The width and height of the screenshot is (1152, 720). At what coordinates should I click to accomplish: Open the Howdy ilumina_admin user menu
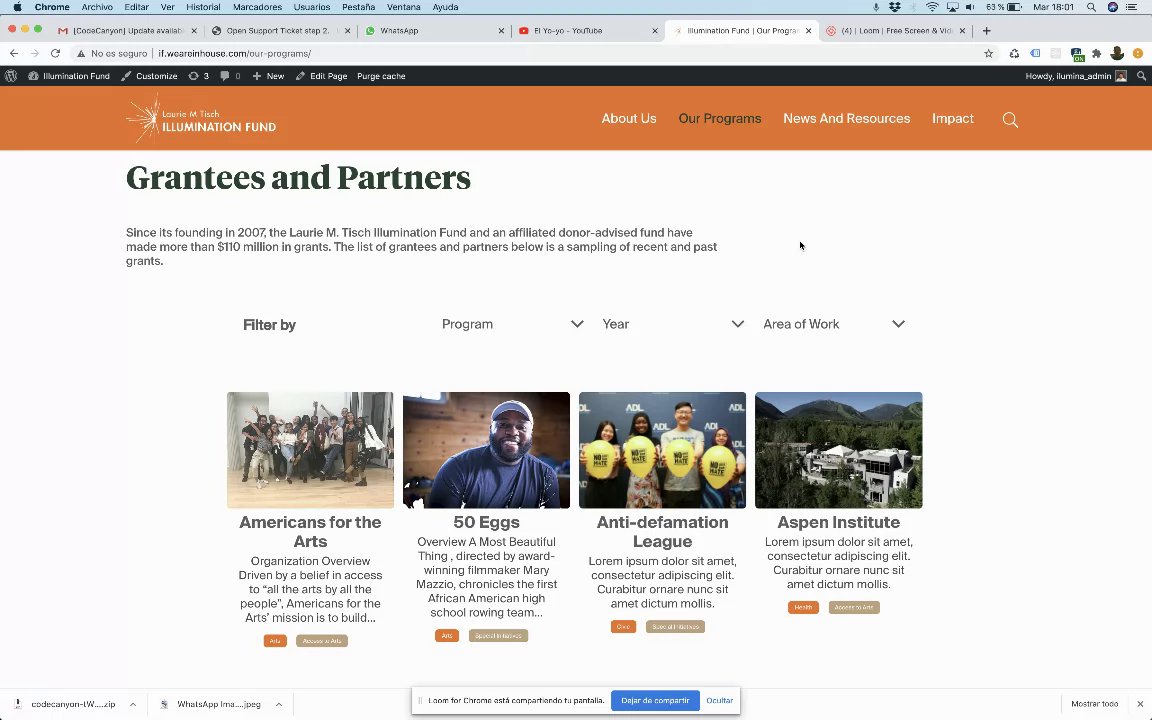click(x=1076, y=76)
